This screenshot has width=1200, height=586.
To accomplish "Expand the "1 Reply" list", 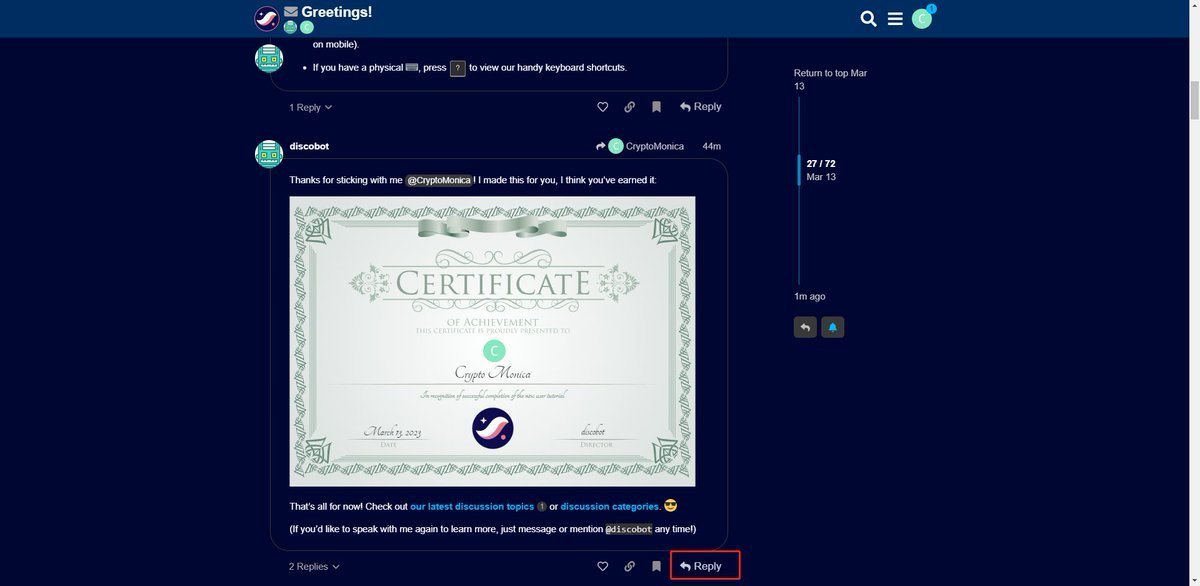I will click(311, 107).
